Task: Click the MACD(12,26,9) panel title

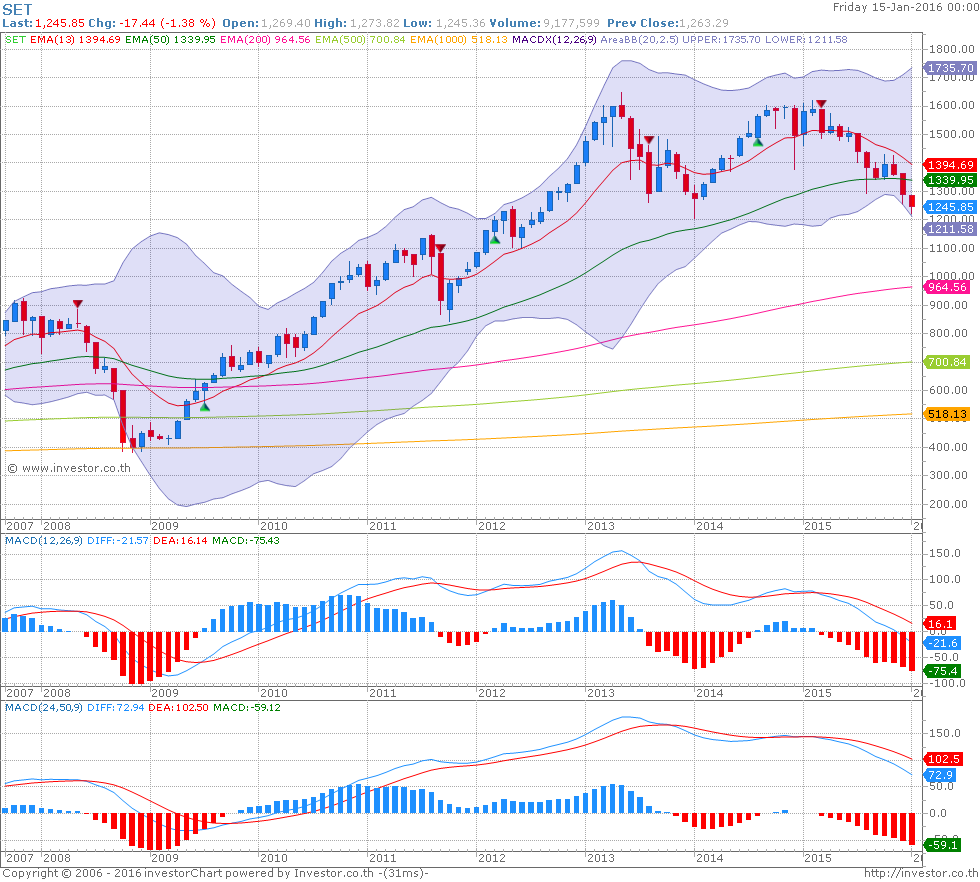Action: tap(44, 540)
